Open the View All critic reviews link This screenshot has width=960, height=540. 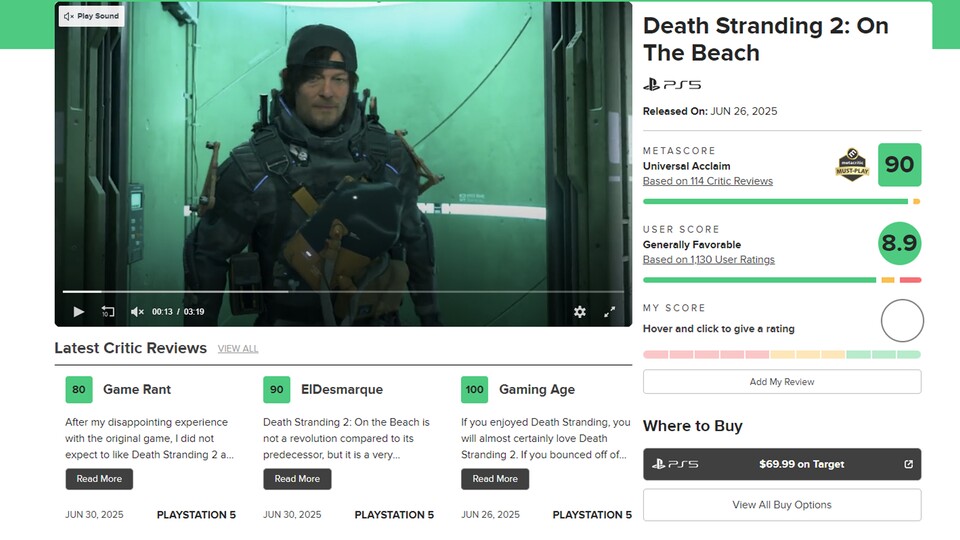(238, 349)
